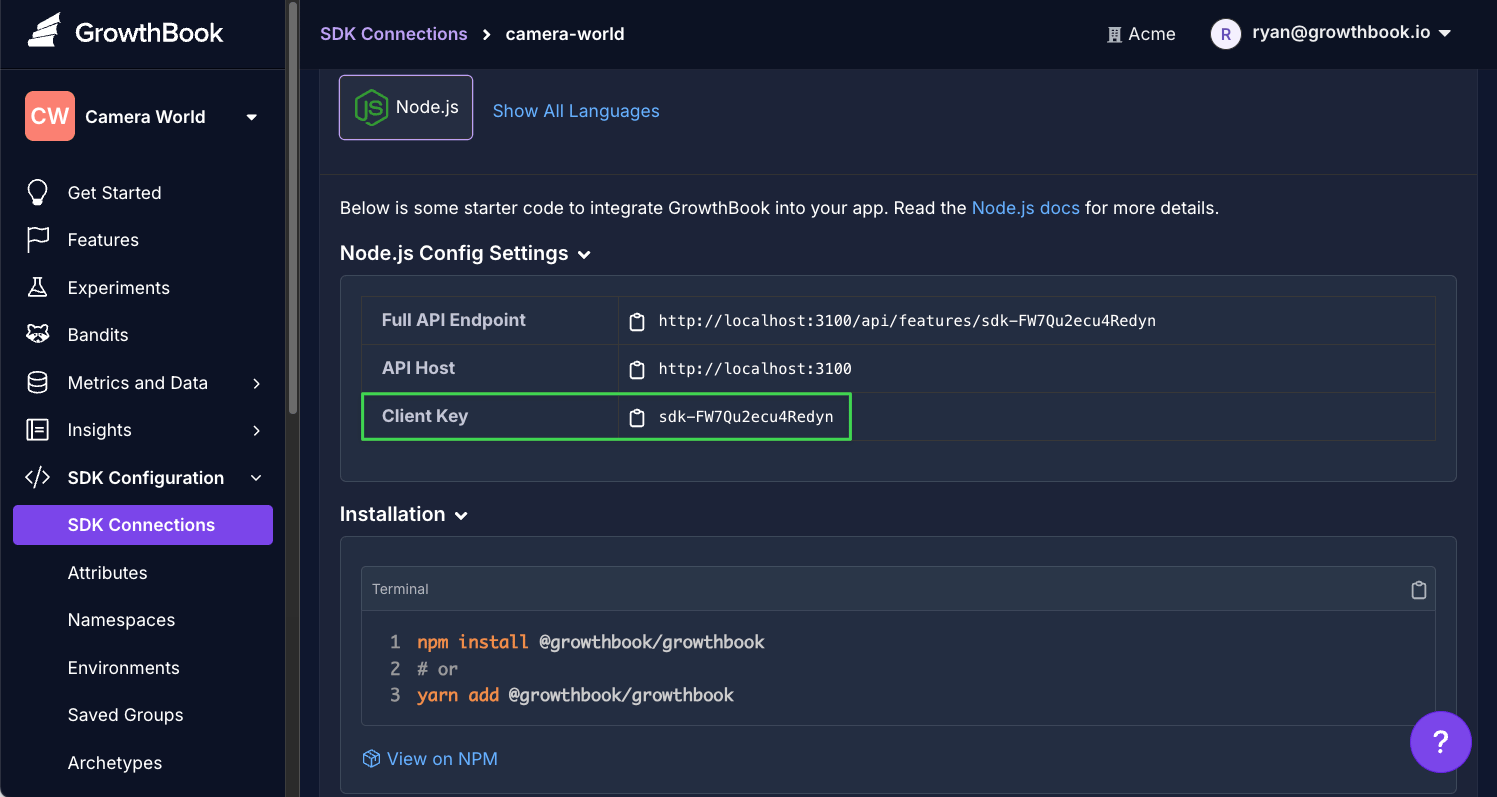Image resolution: width=1497 pixels, height=797 pixels.
Task: Click the API Host row label
Action: pos(418,368)
